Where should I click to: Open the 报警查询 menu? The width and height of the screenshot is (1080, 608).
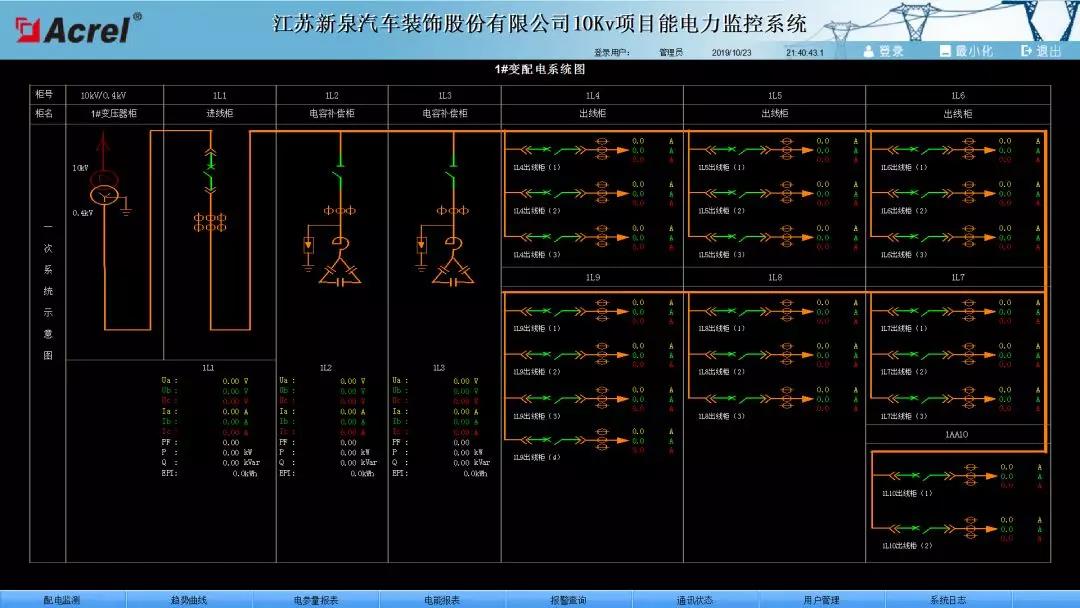[568, 600]
